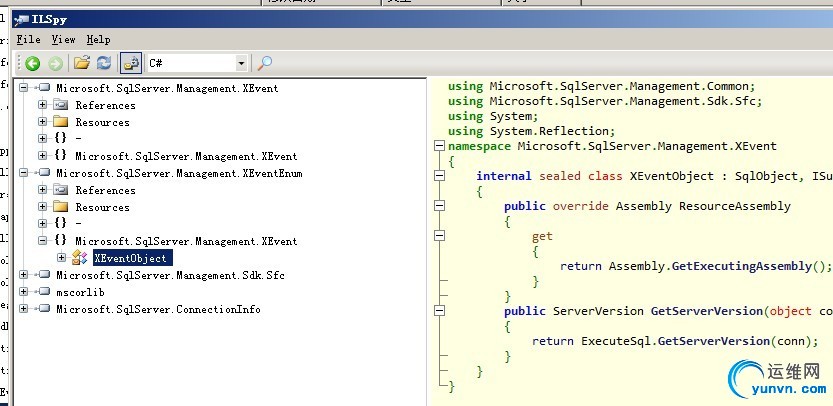Expand the mscorlib assembly node
Viewport: 833px width, 406px height.
pos(23,292)
